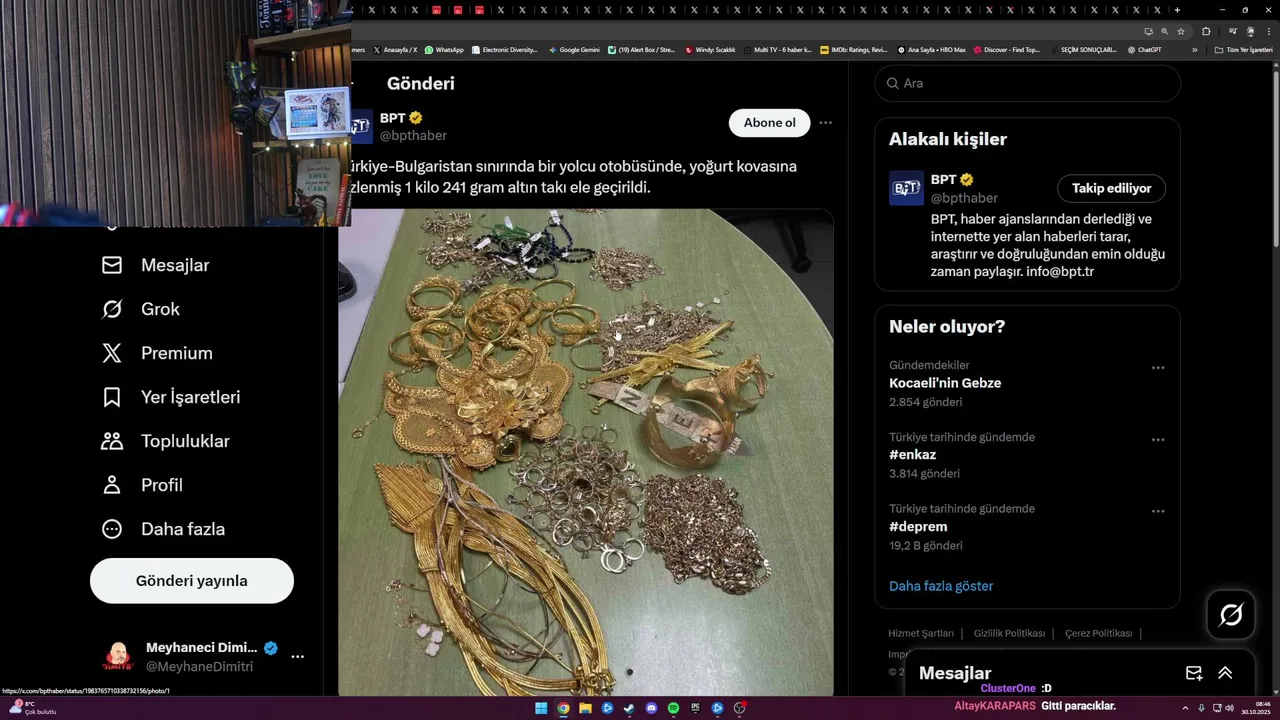
Task: Open IMDb Ratings bookmark
Action: [x=853, y=49]
